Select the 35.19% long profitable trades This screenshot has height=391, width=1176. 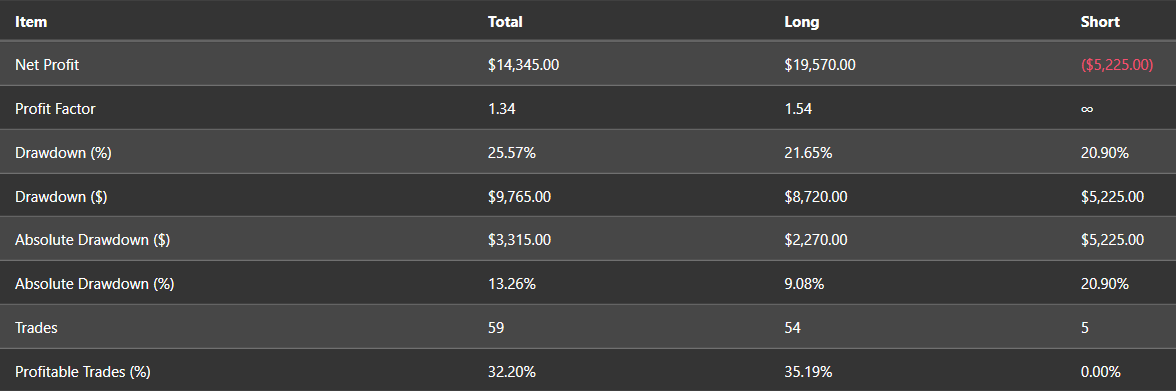808,371
